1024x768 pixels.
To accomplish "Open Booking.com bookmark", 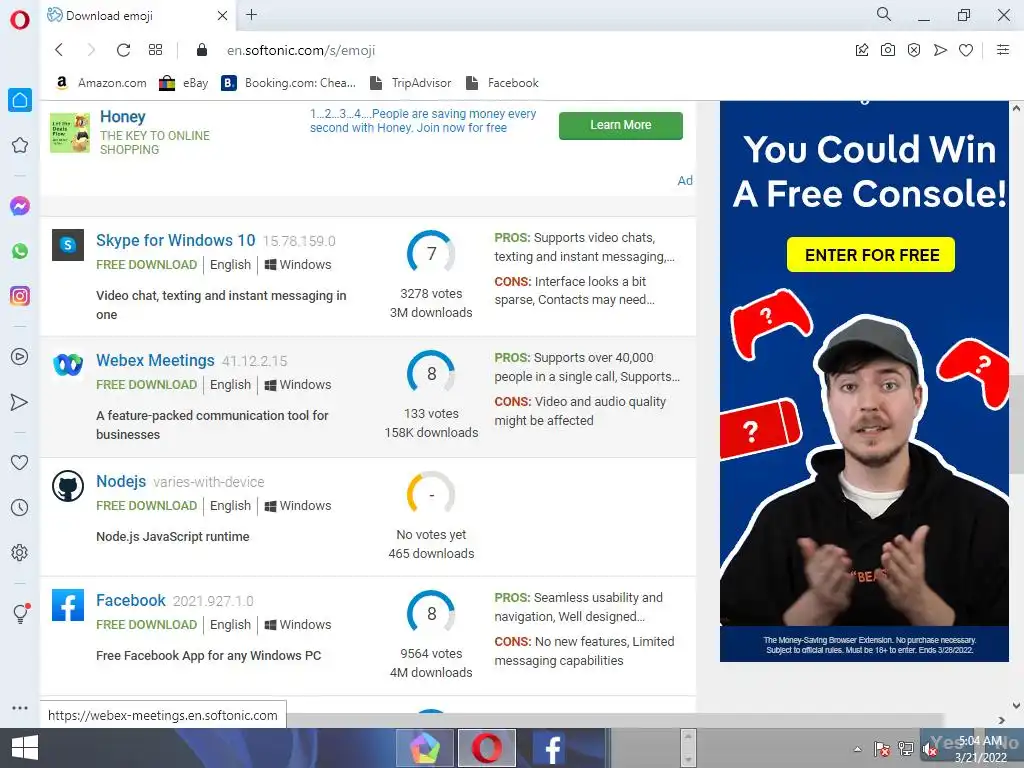I will click(288, 83).
